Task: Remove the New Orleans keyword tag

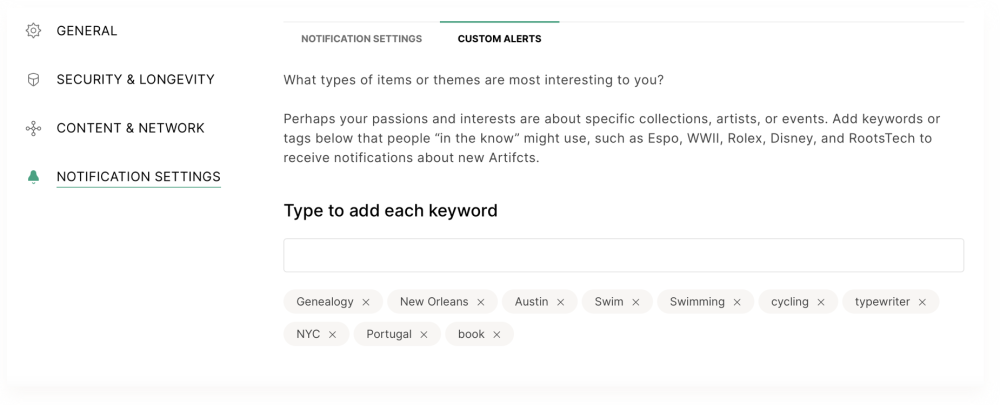Action: tap(480, 302)
